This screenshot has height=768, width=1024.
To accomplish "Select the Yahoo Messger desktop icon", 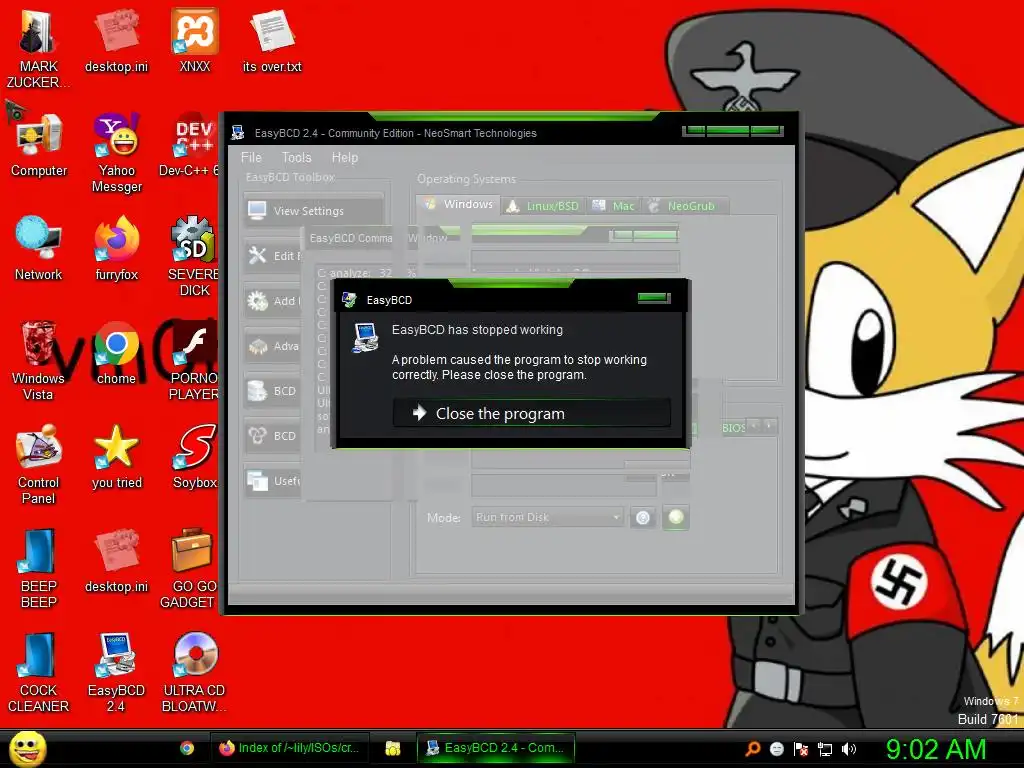I will tap(116, 154).
